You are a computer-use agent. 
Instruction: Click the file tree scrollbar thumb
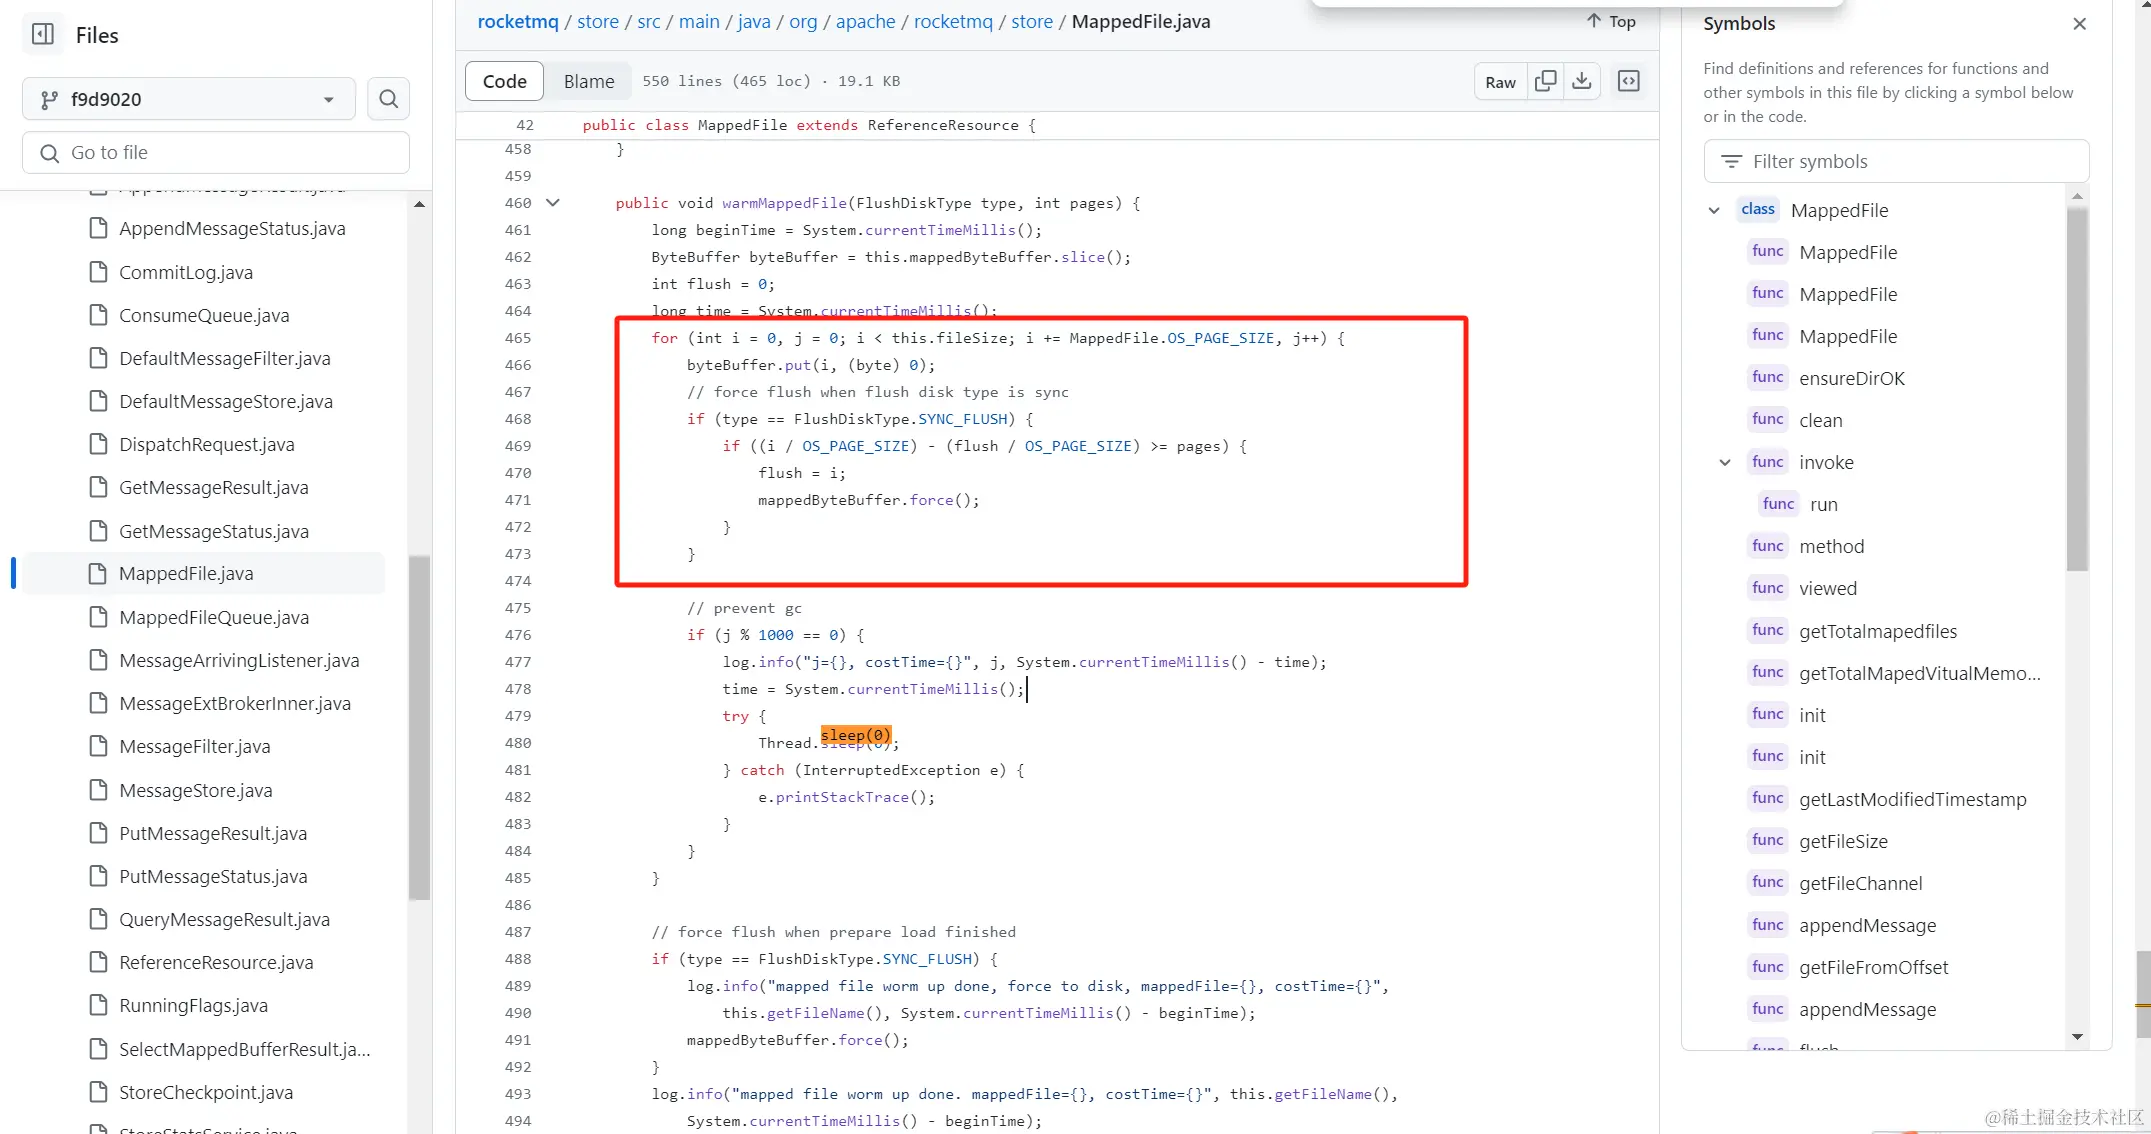coord(419,728)
